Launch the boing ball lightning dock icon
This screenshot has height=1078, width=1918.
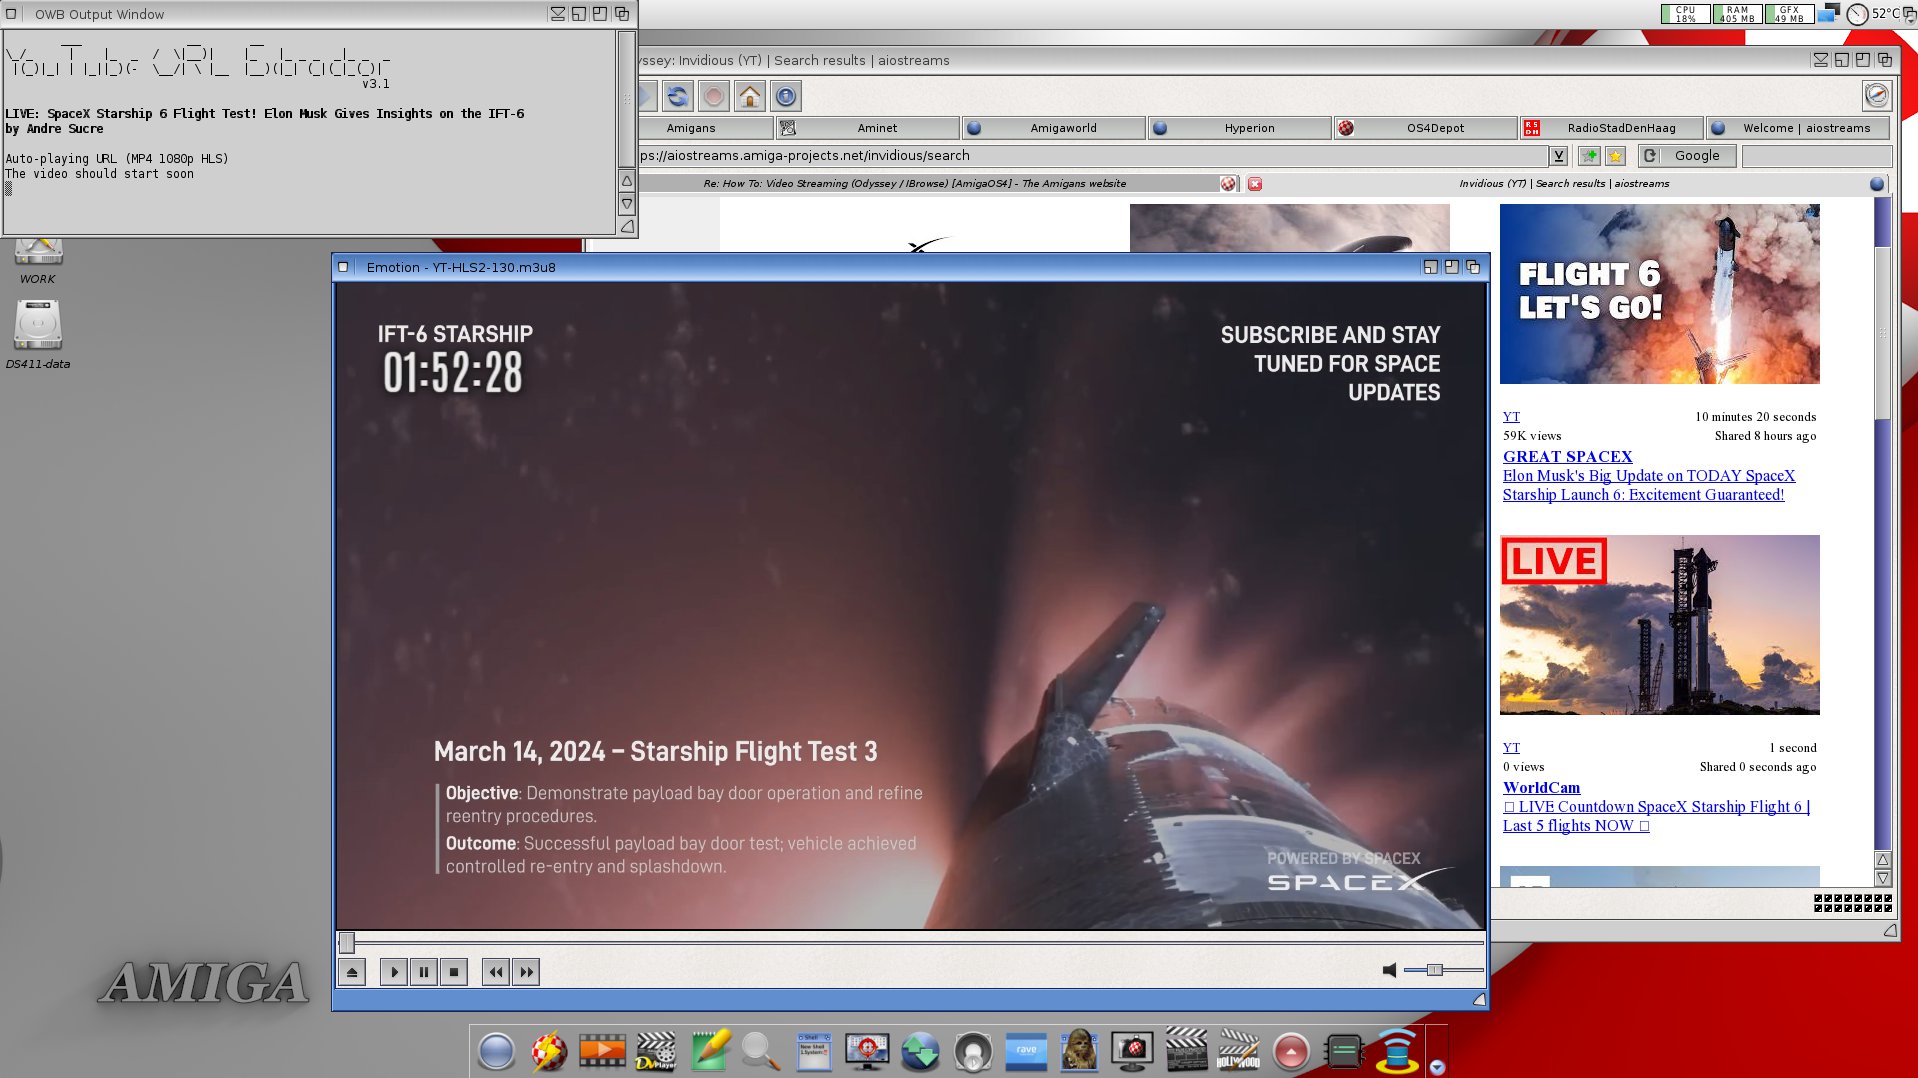click(549, 1051)
